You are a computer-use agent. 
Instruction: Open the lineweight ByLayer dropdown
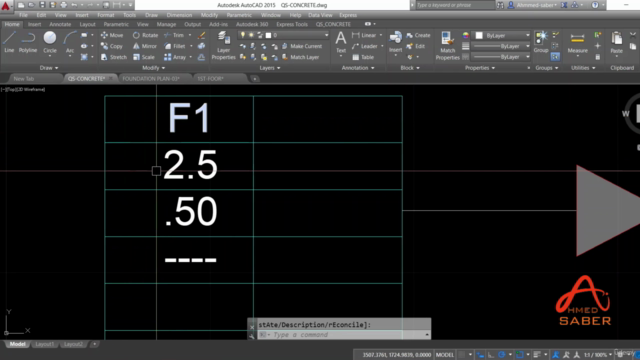pyautogui.click(x=501, y=46)
